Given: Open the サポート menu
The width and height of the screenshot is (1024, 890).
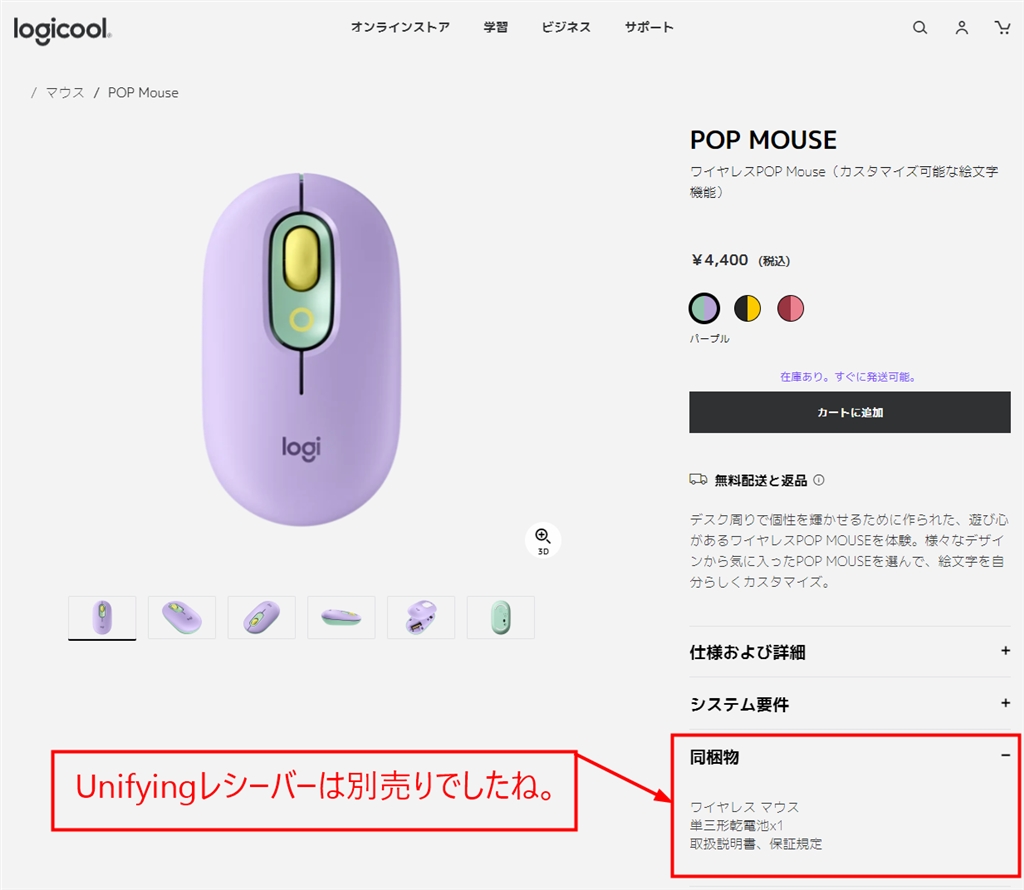Looking at the screenshot, I should [x=648, y=27].
